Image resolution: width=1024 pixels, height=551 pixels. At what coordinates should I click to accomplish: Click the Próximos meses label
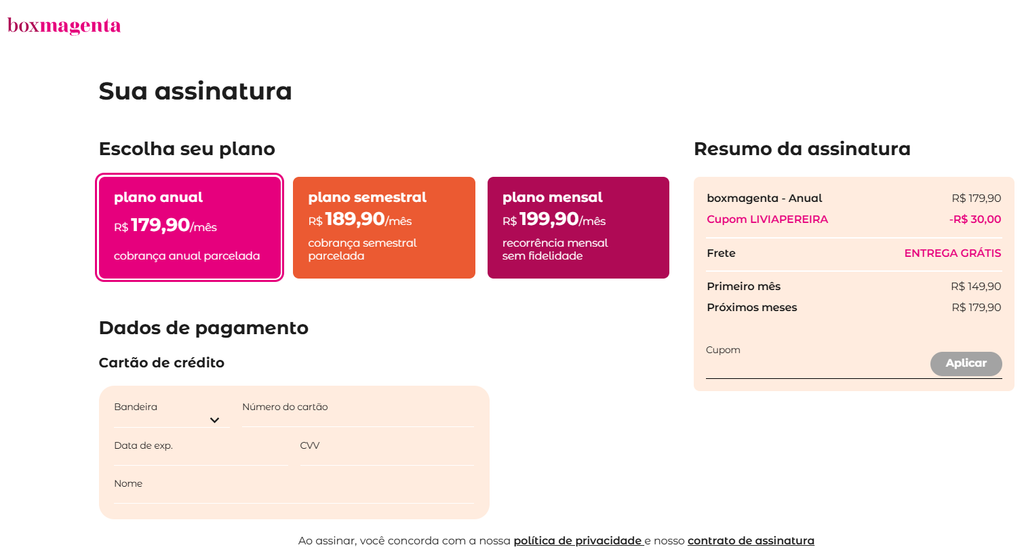click(752, 307)
